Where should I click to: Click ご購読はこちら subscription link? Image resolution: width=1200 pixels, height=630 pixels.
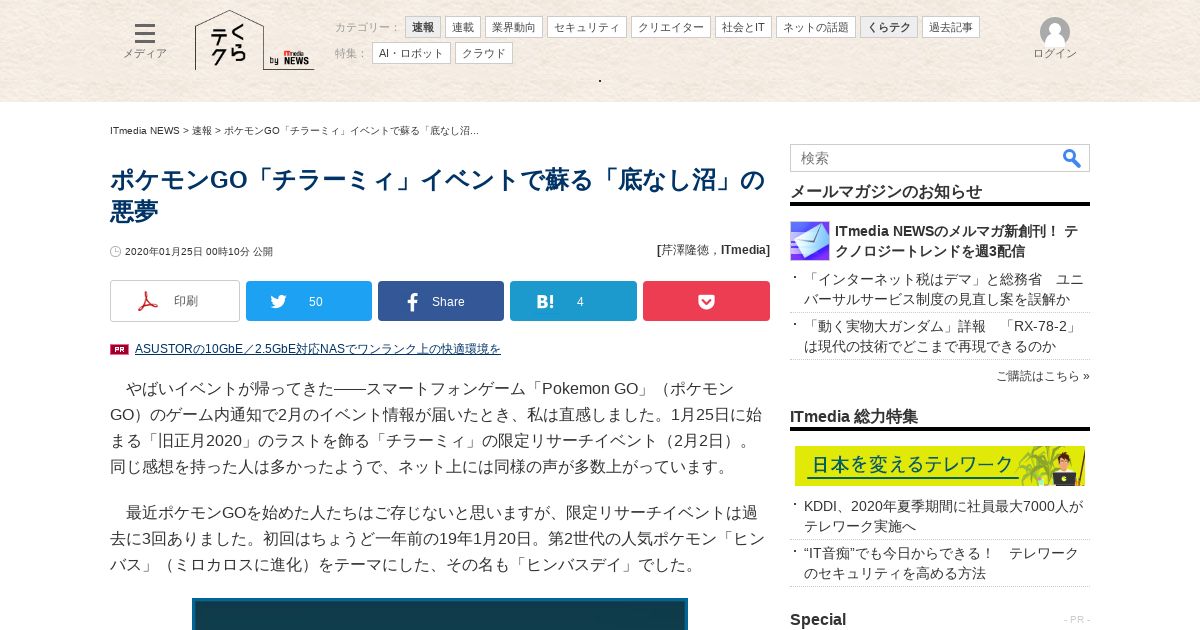pyautogui.click(x=1042, y=376)
